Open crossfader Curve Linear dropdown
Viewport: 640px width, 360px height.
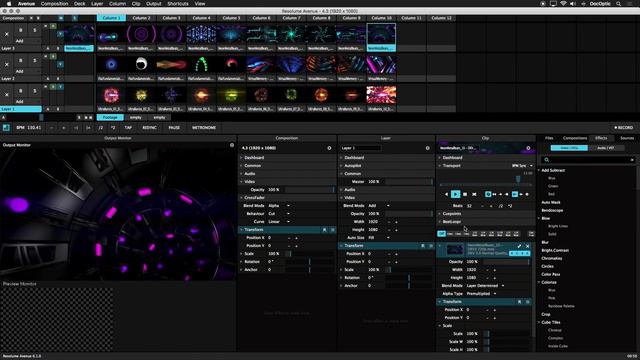click(x=279, y=222)
